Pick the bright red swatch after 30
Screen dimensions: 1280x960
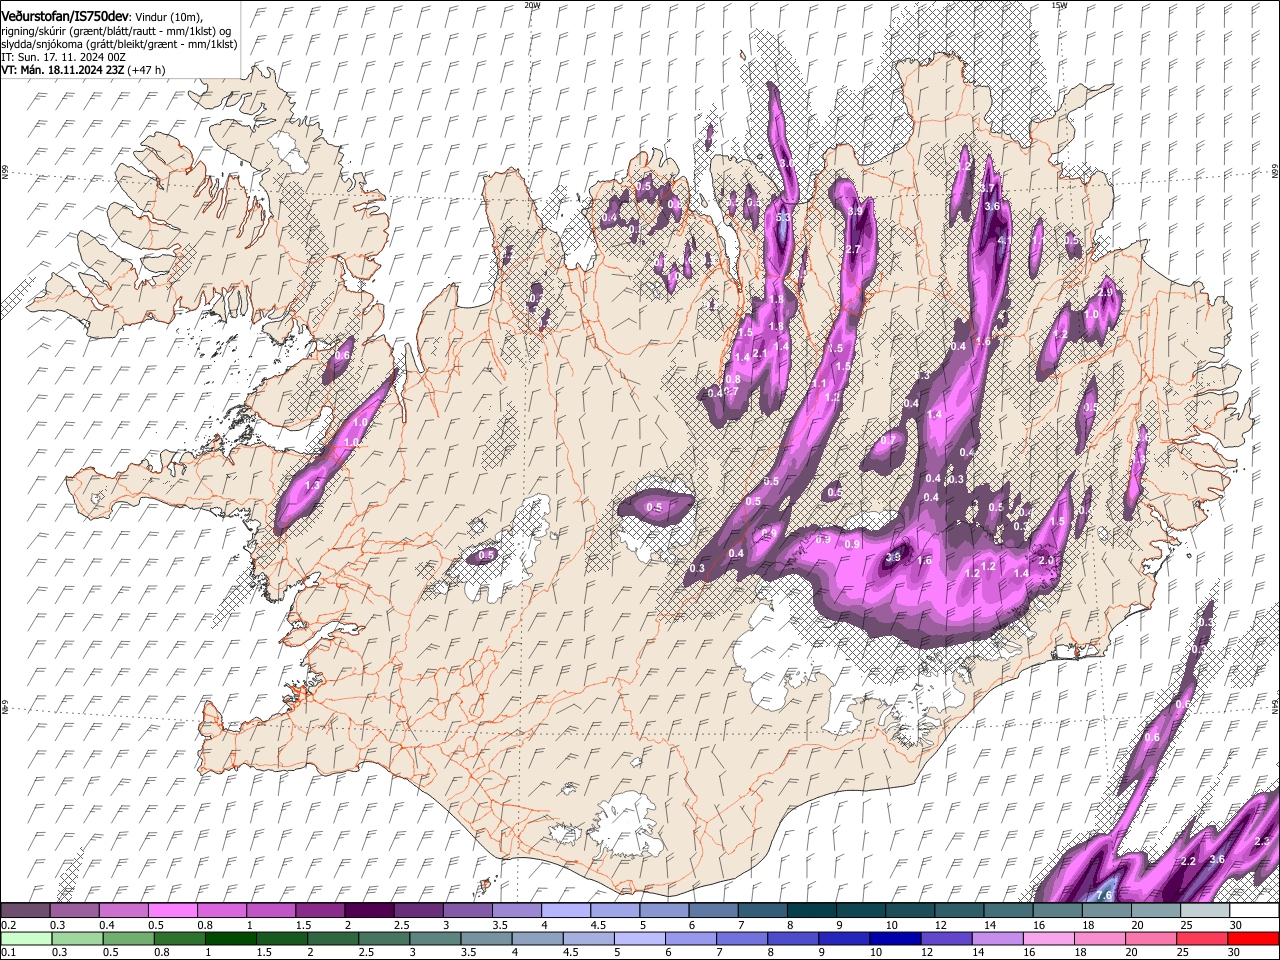pos(1253,938)
